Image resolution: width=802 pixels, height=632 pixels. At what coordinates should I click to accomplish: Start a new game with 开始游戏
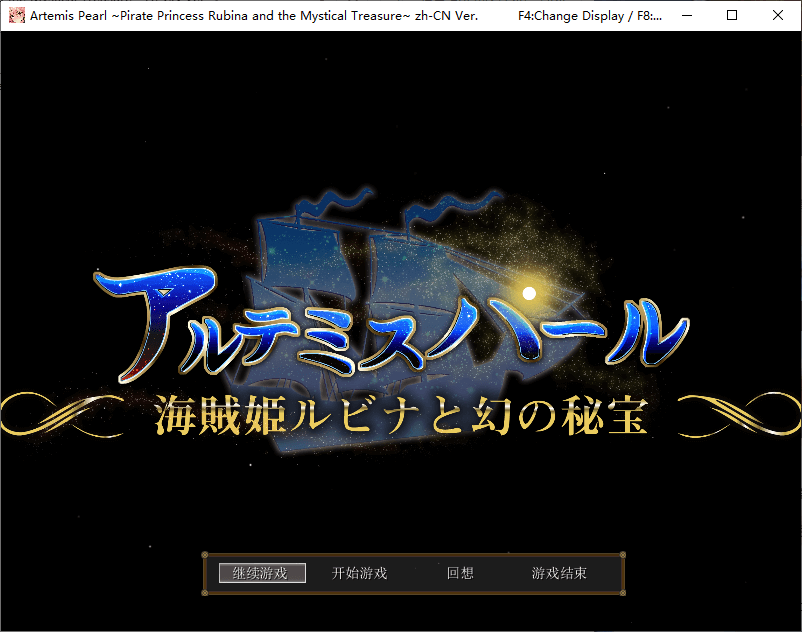[x=359, y=573]
